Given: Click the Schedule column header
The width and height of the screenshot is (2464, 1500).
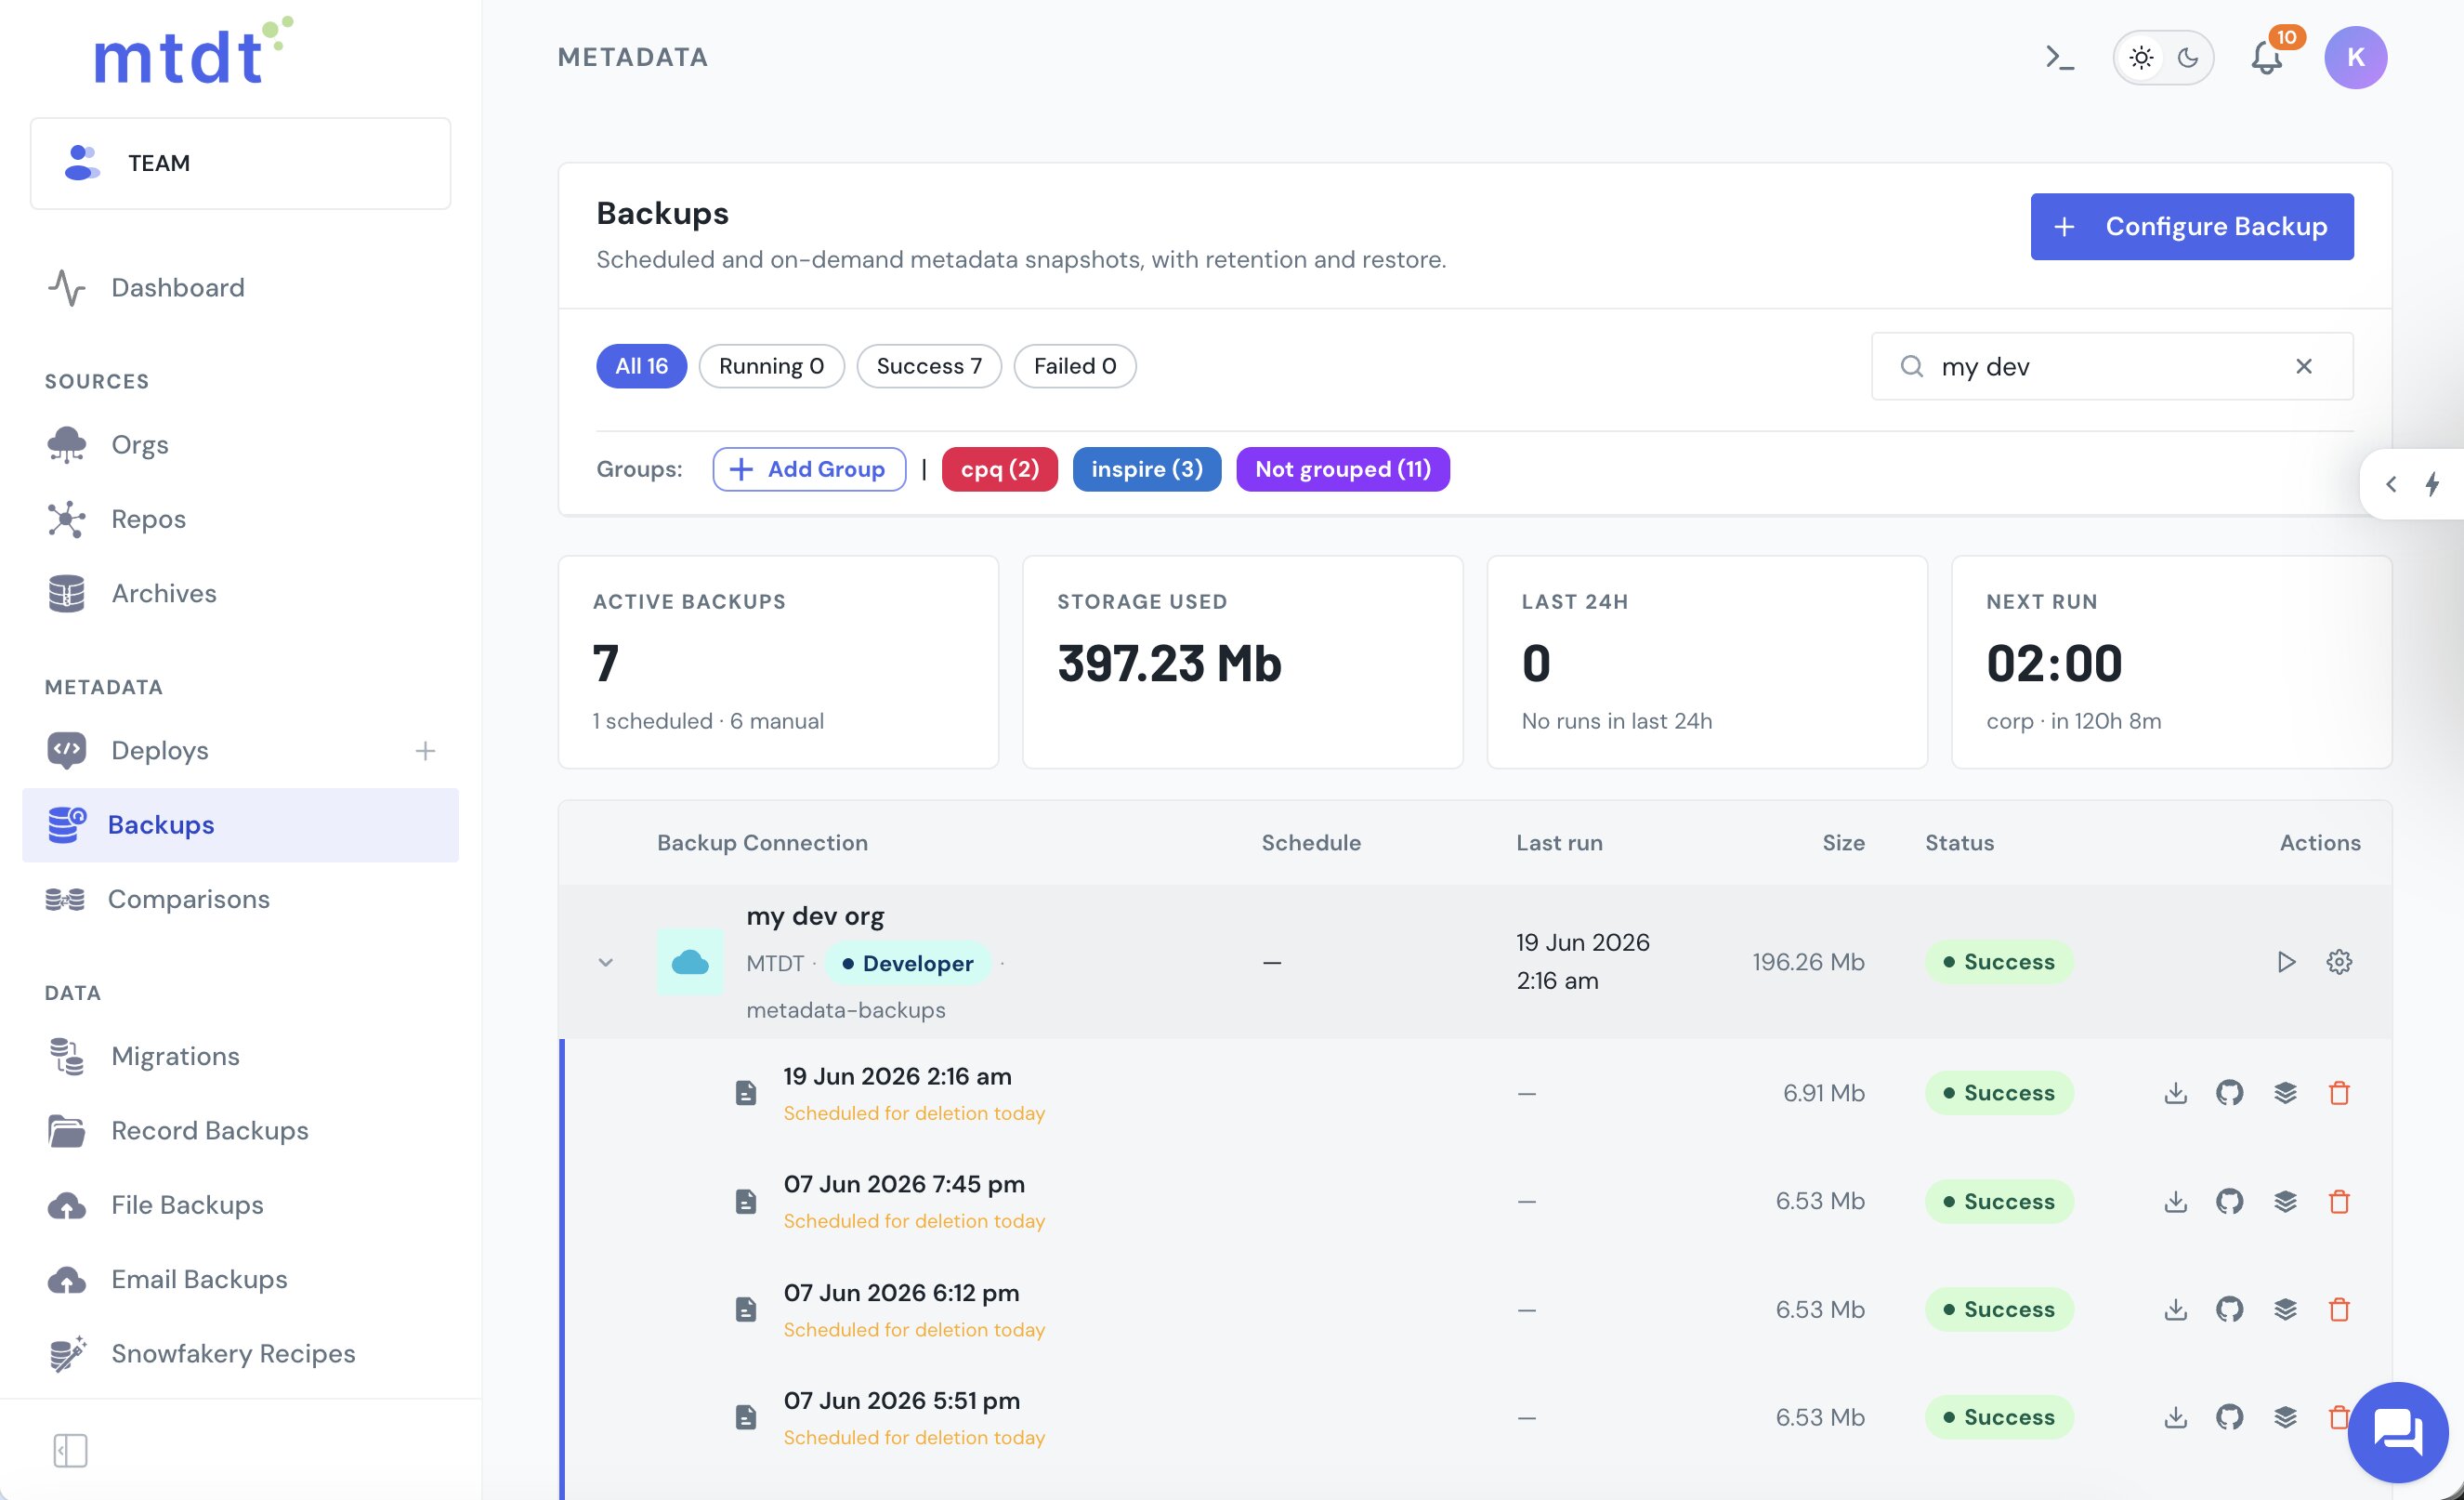Looking at the screenshot, I should tap(1310, 843).
